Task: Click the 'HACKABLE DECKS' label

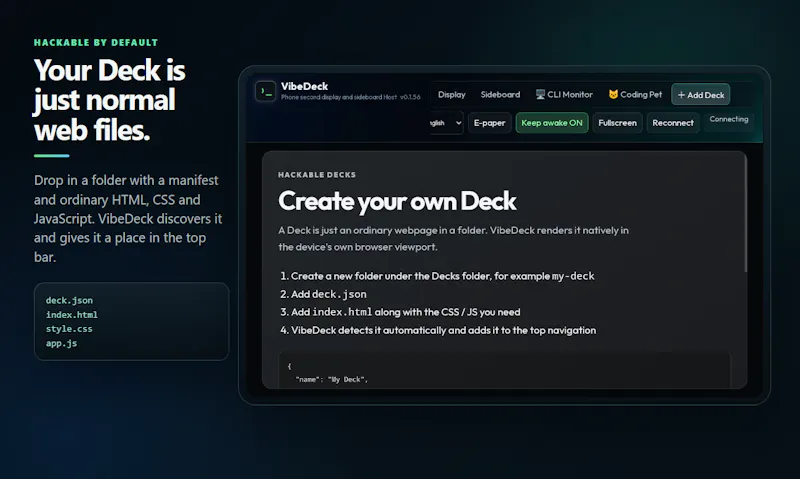Action: (x=317, y=174)
